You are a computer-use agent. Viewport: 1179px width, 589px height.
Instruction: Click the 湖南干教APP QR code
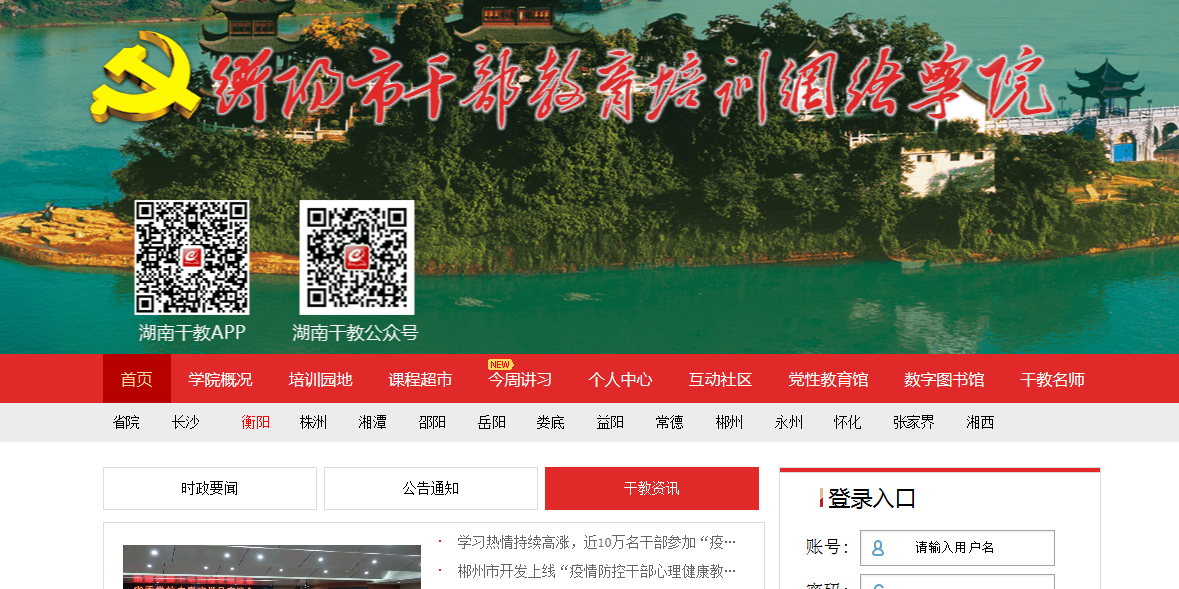(192, 257)
